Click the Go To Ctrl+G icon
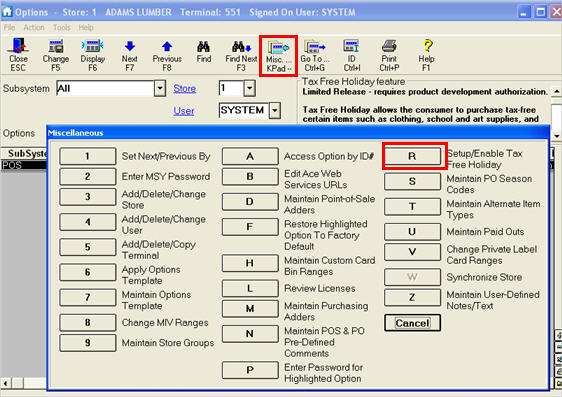The width and height of the screenshot is (562, 397). click(315, 55)
